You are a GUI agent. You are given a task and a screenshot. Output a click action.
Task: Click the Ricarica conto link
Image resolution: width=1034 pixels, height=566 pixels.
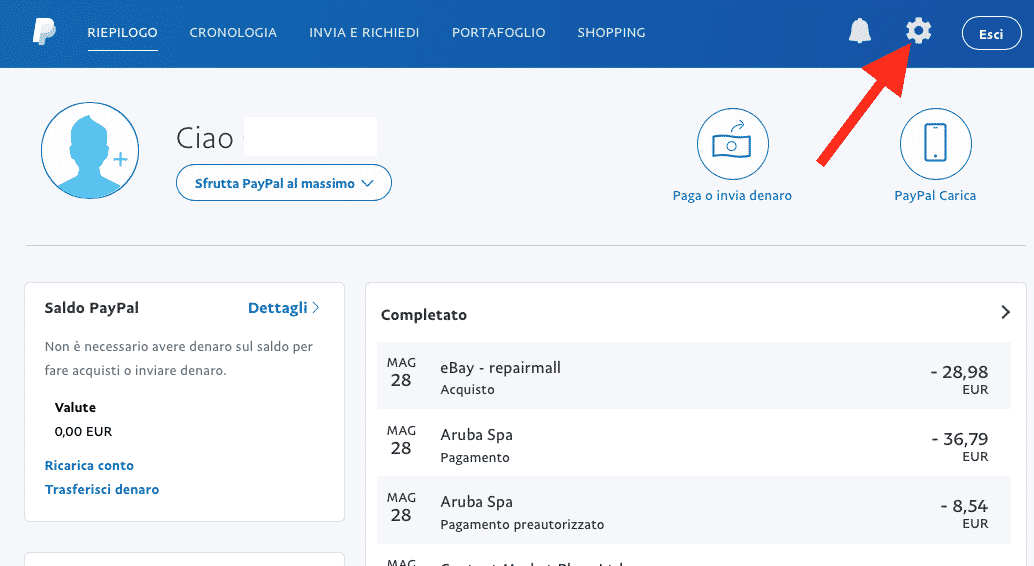[89, 465]
